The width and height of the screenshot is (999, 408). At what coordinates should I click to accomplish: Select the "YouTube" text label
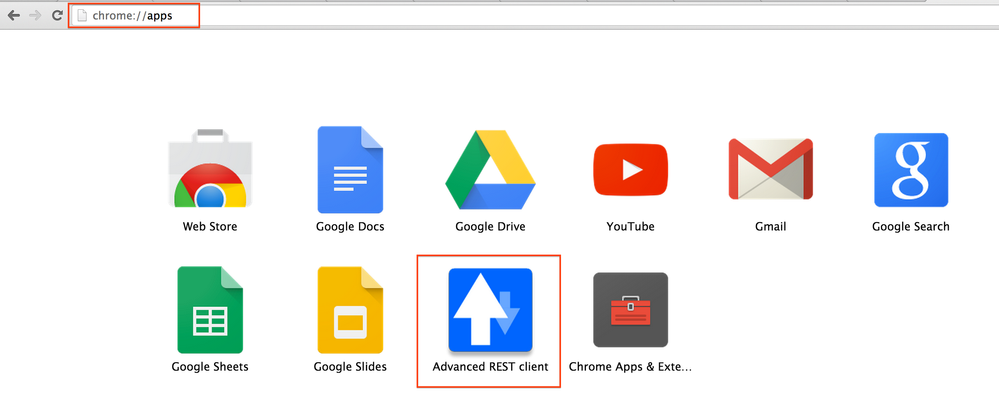tap(630, 227)
